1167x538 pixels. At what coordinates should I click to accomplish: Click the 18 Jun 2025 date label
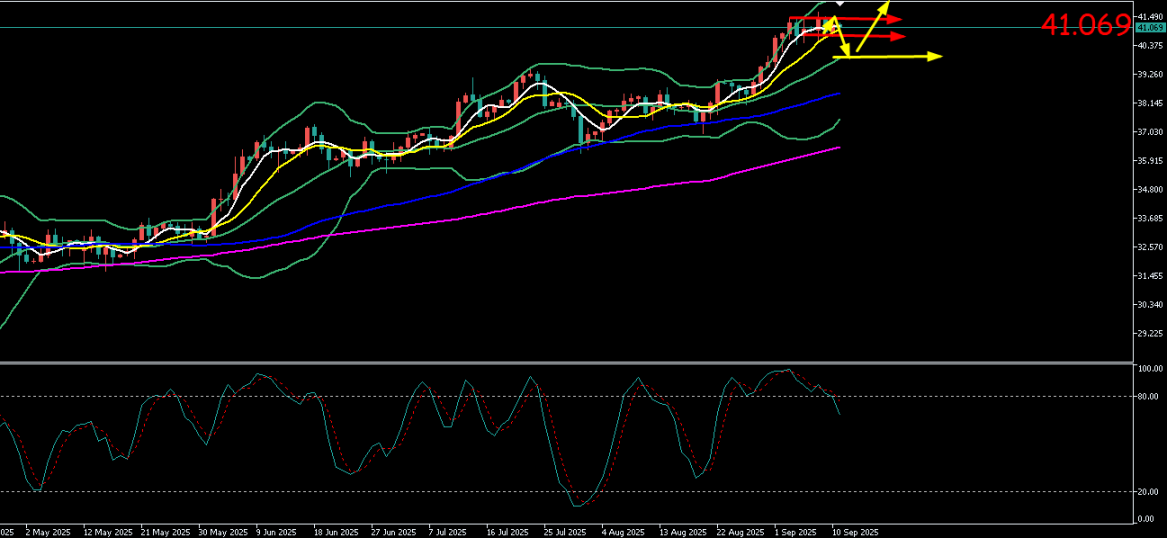335,533
